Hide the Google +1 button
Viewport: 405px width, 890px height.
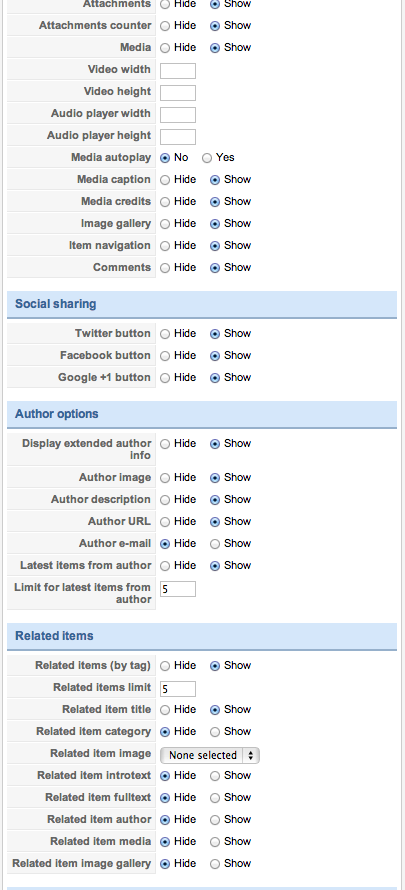(165, 378)
